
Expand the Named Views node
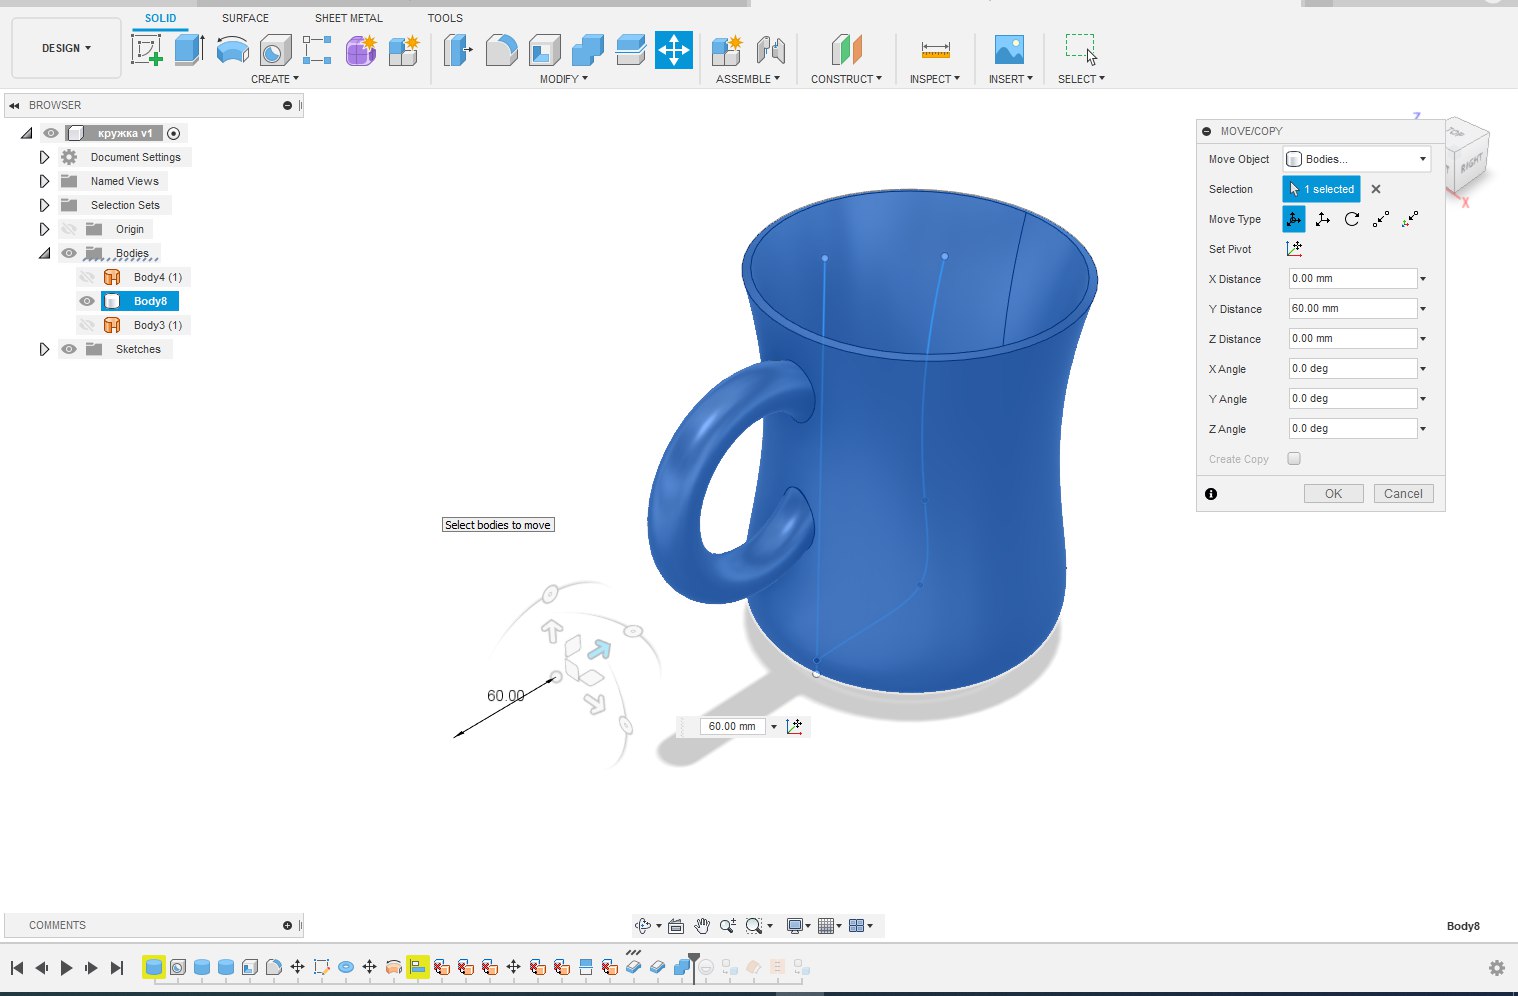click(x=44, y=181)
